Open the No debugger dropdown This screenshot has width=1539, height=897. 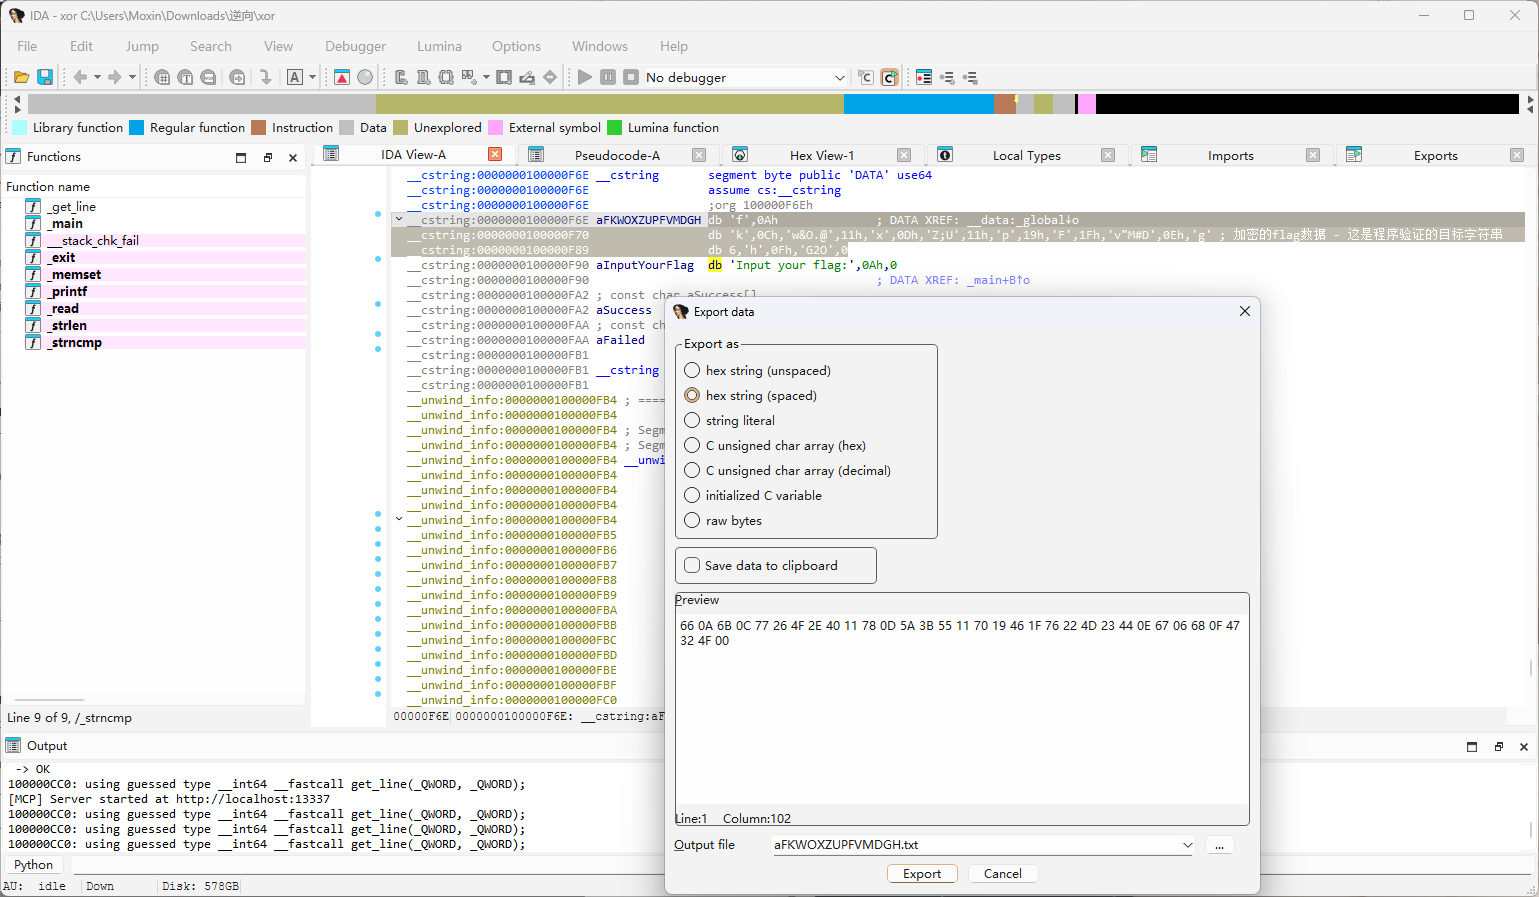(x=839, y=78)
